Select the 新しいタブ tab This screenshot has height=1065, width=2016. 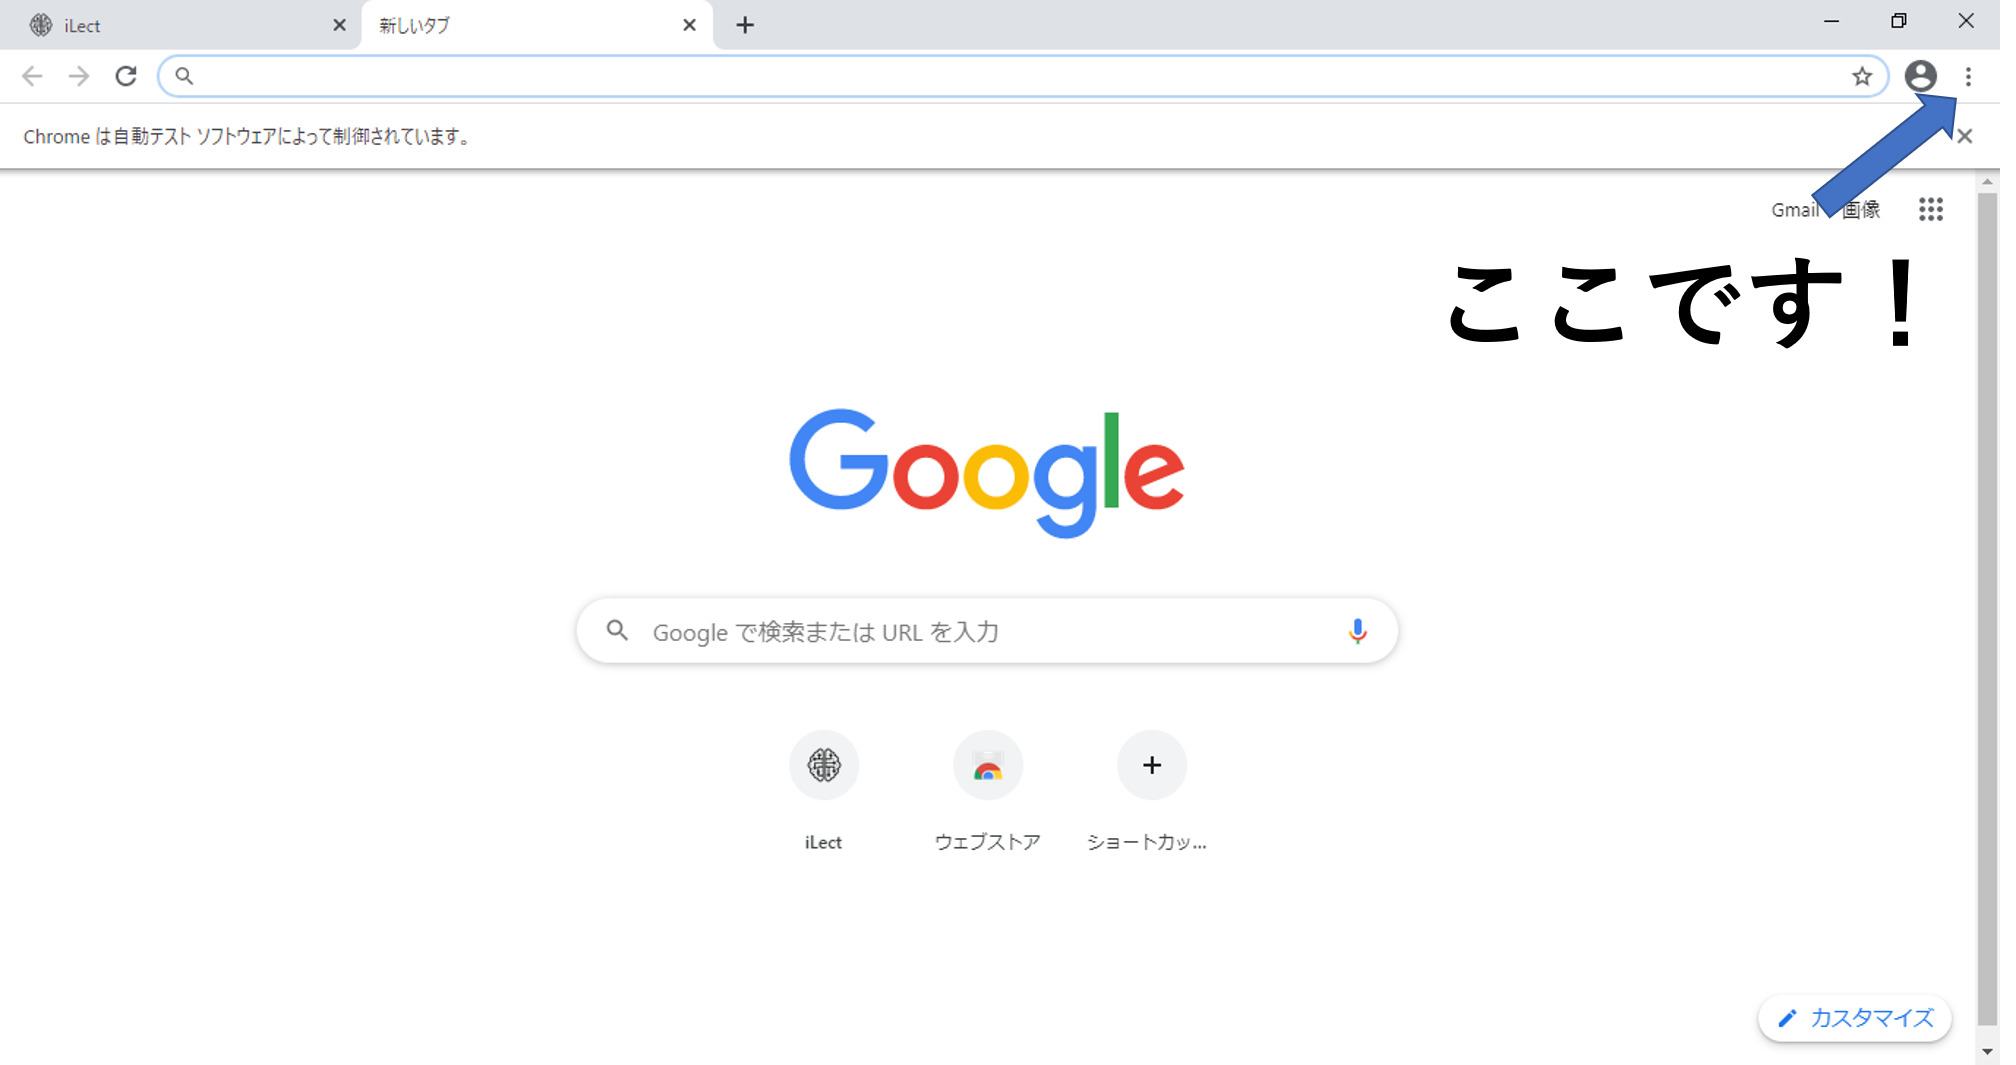coord(536,25)
